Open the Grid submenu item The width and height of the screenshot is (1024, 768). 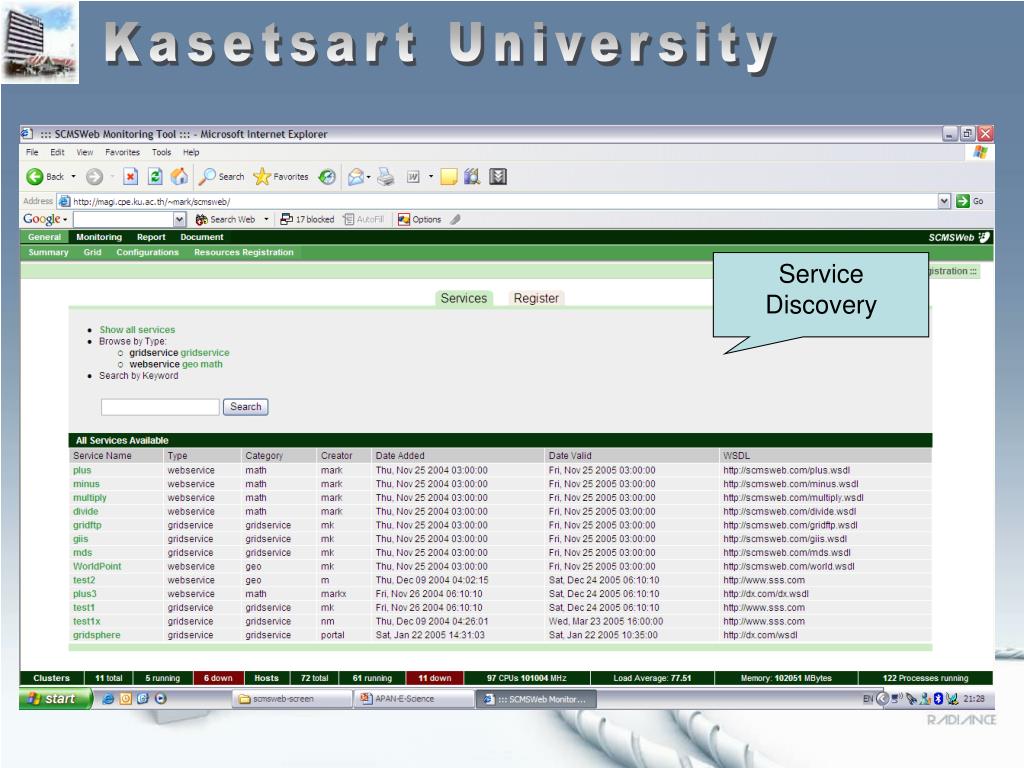(x=92, y=252)
